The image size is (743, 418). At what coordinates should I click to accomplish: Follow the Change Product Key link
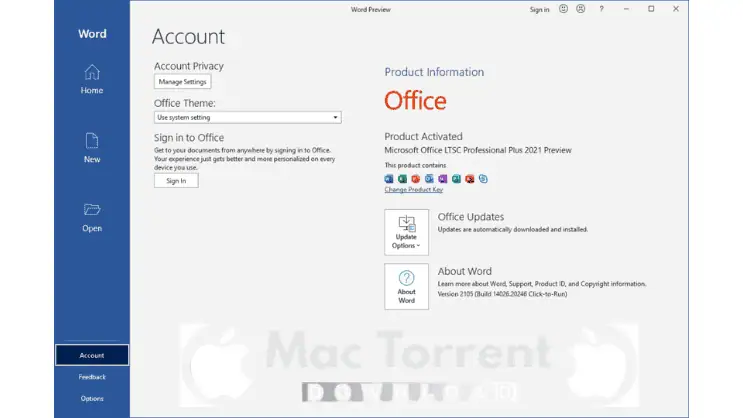(x=414, y=190)
